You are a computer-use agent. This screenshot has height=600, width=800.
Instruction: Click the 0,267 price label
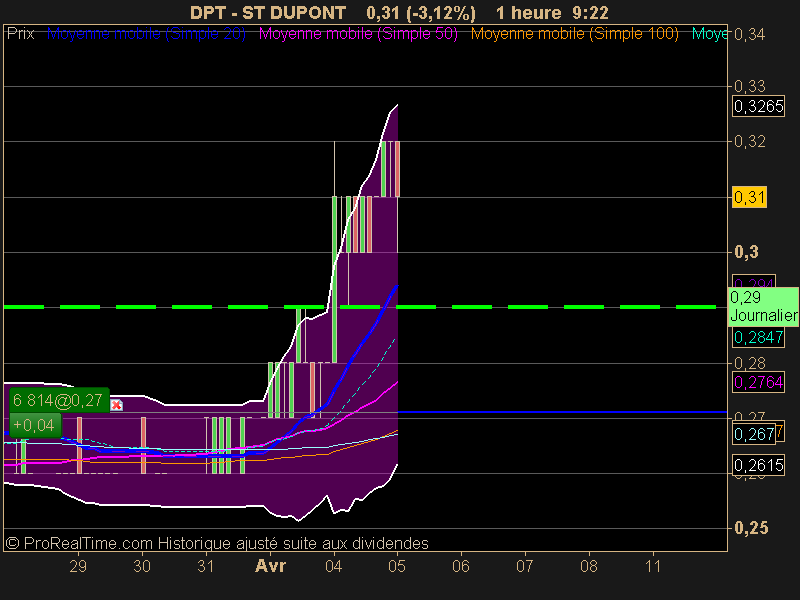click(754, 434)
